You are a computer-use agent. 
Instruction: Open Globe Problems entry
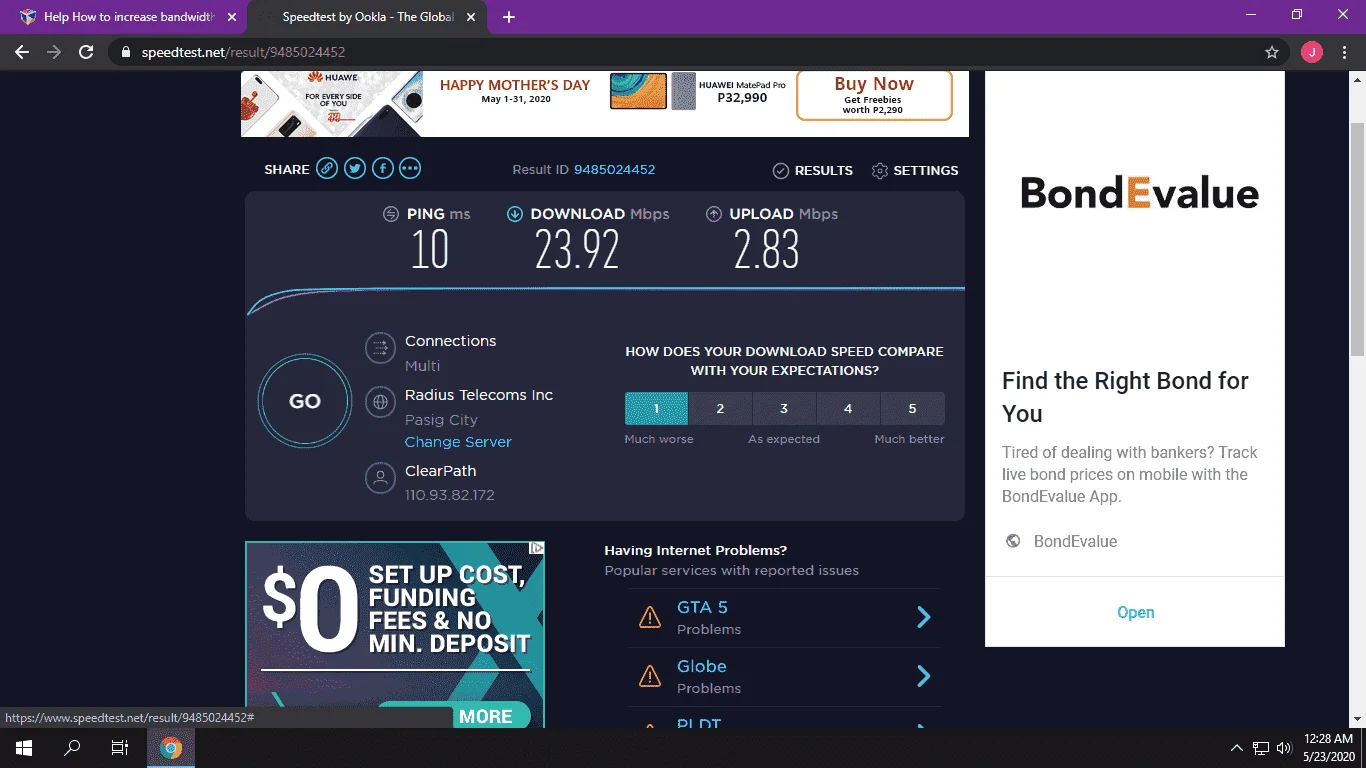click(x=785, y=676)
